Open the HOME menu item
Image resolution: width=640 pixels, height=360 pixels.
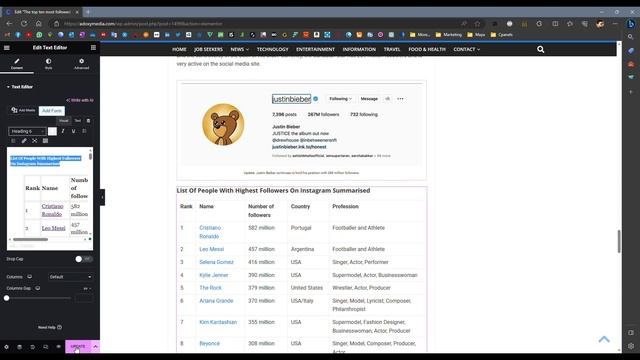pos(179,49)
